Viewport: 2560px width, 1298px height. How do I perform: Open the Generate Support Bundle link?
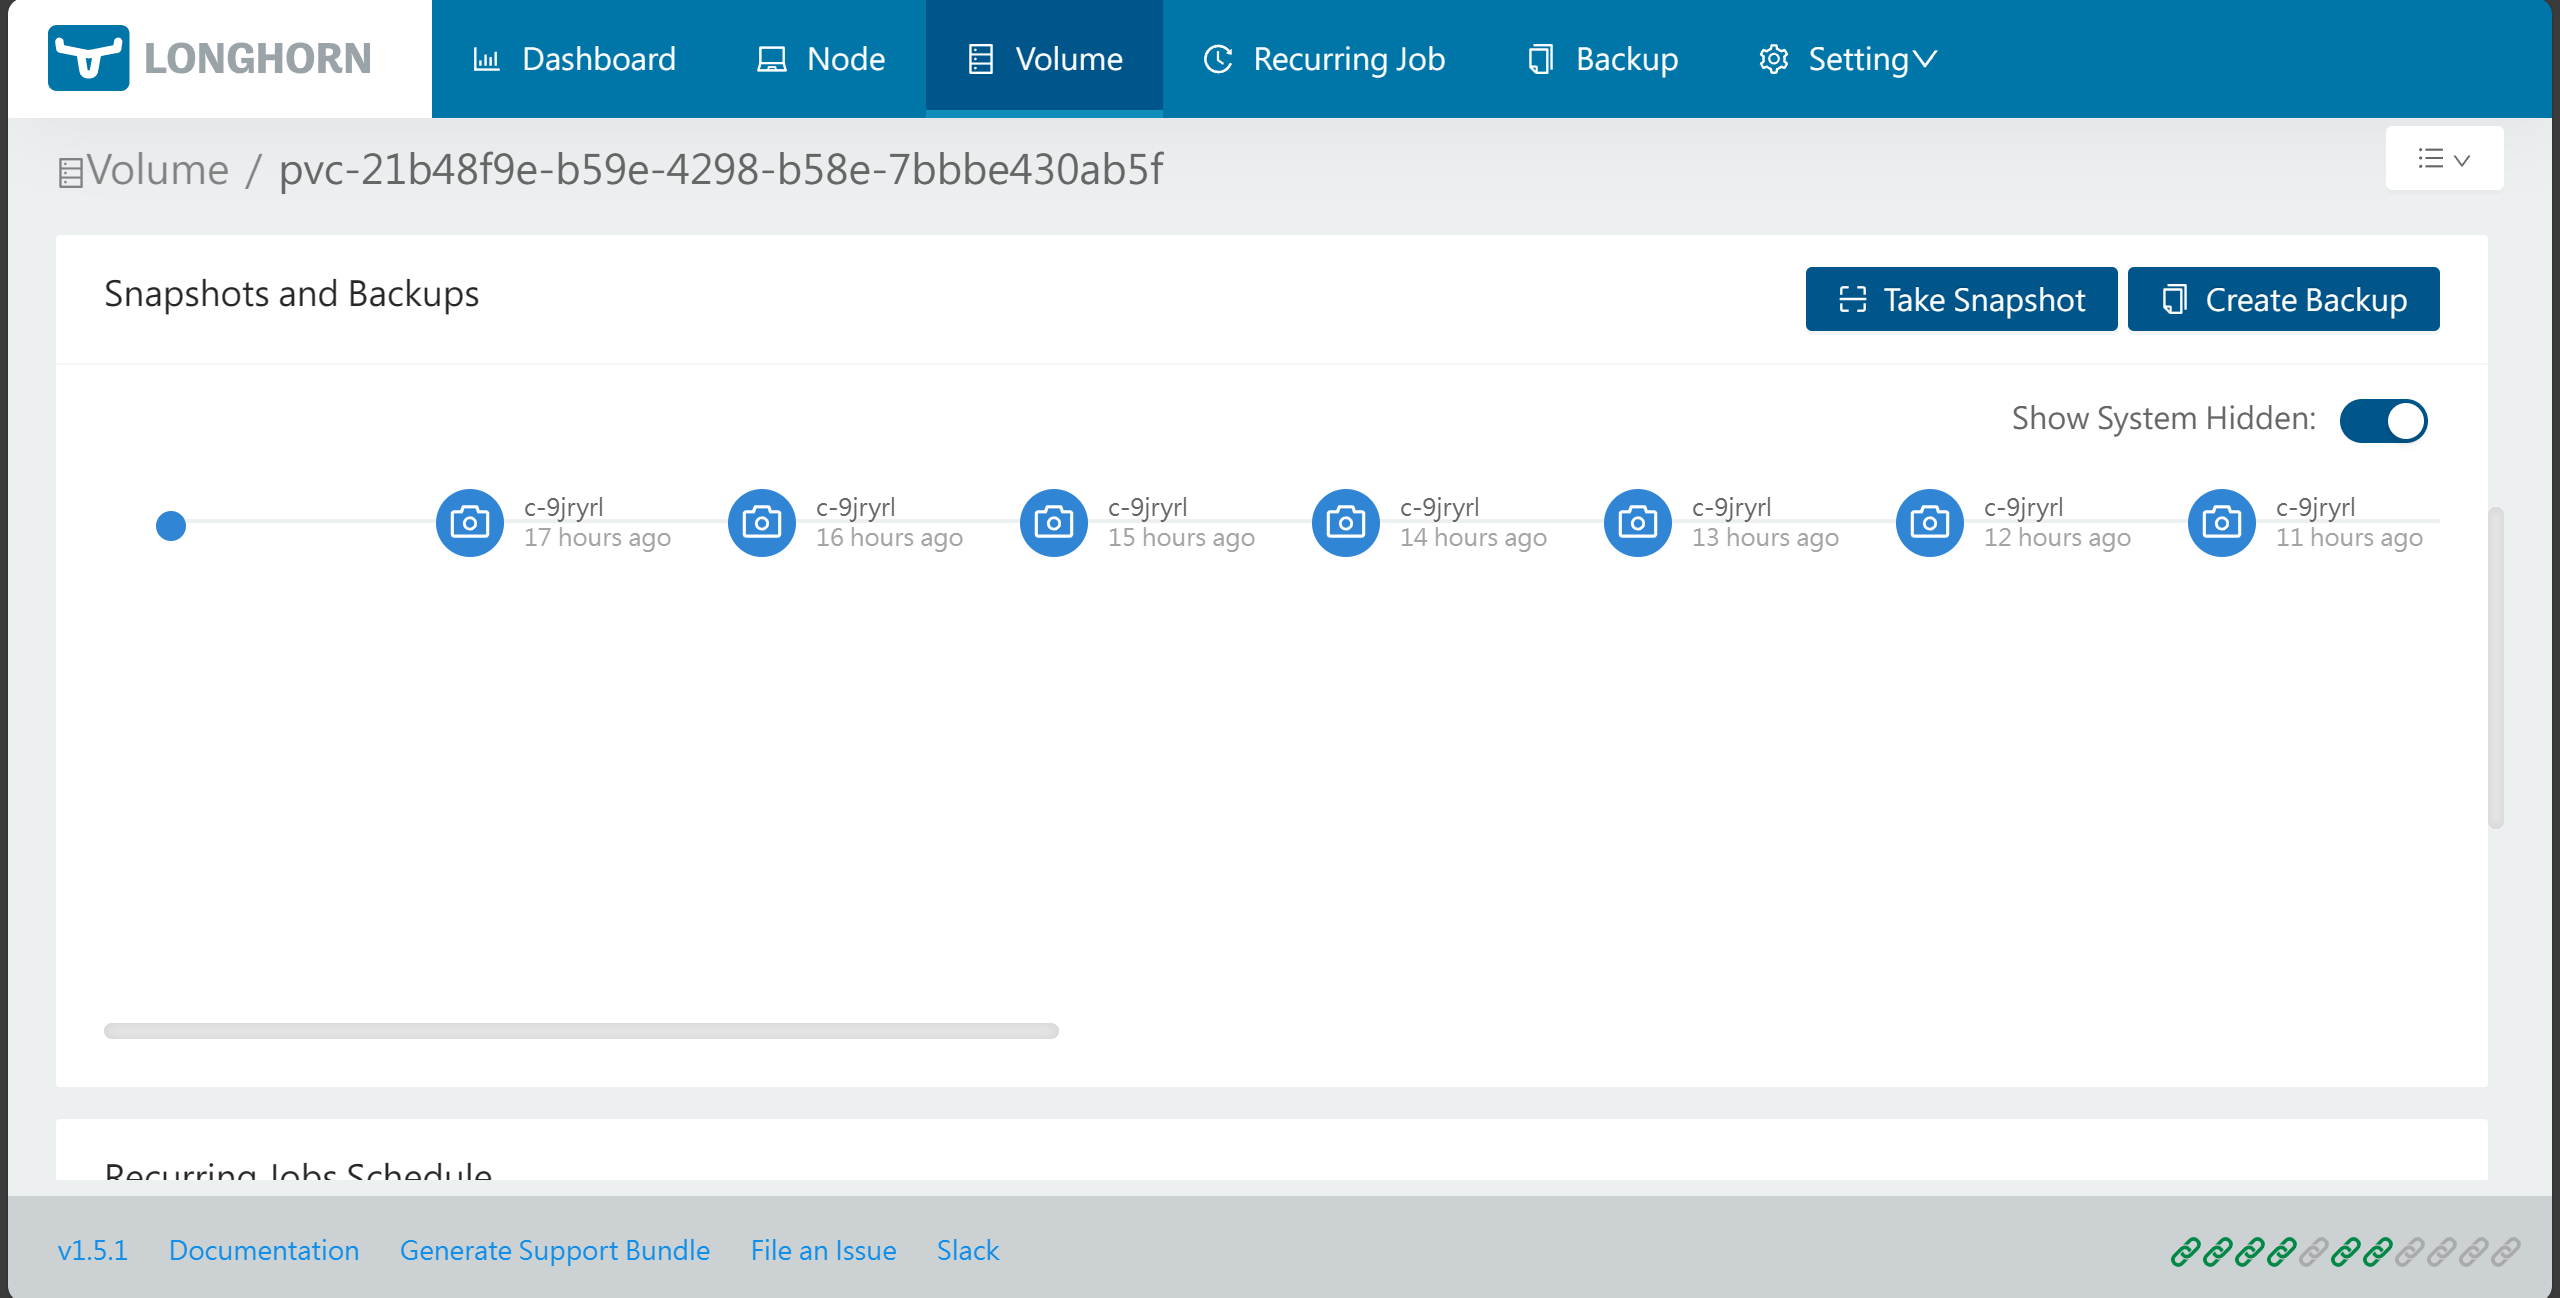pyautogui.click(x=554, y=1250)
